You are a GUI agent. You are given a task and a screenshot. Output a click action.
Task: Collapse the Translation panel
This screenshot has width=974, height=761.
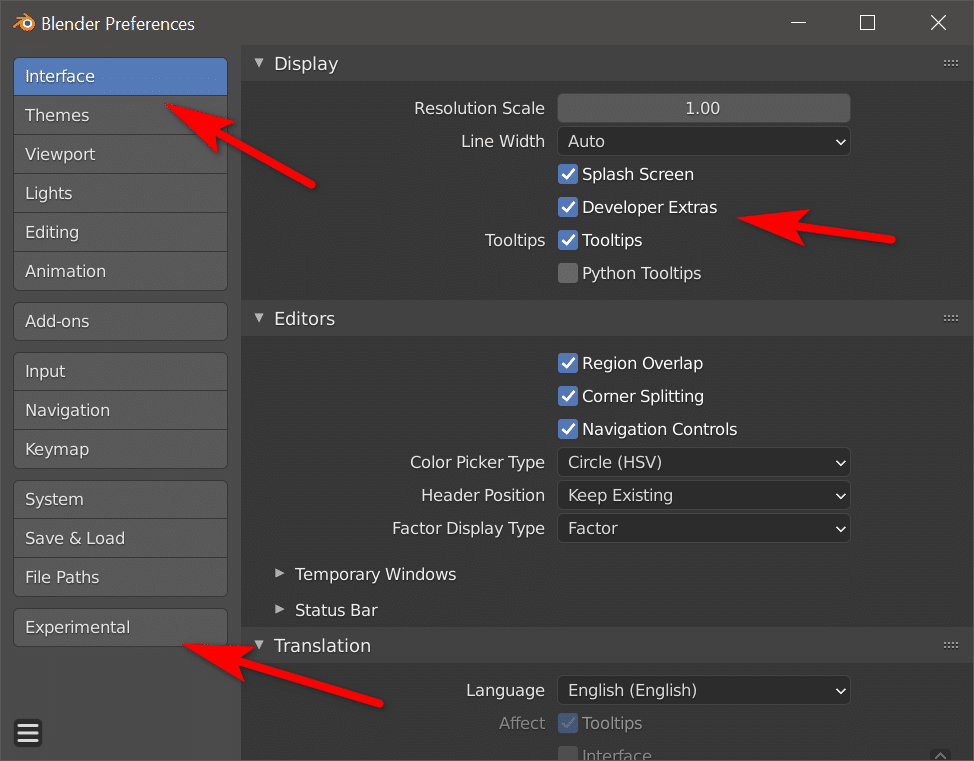(x=259, y=645)
